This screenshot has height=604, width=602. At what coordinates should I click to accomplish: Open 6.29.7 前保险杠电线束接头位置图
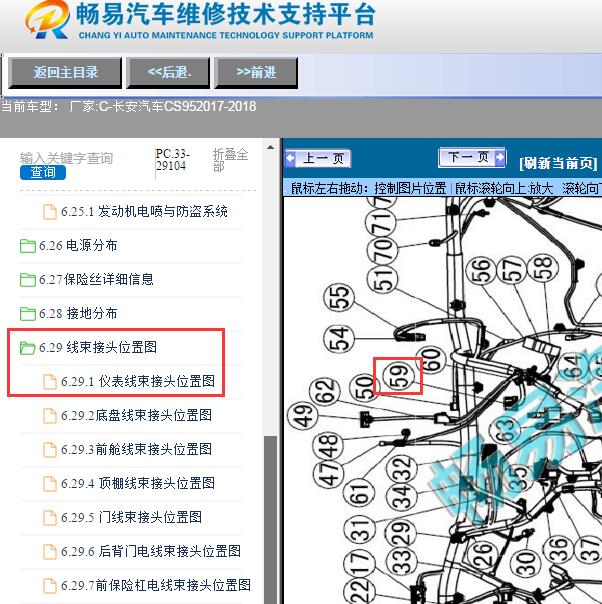tap(156, 585)
